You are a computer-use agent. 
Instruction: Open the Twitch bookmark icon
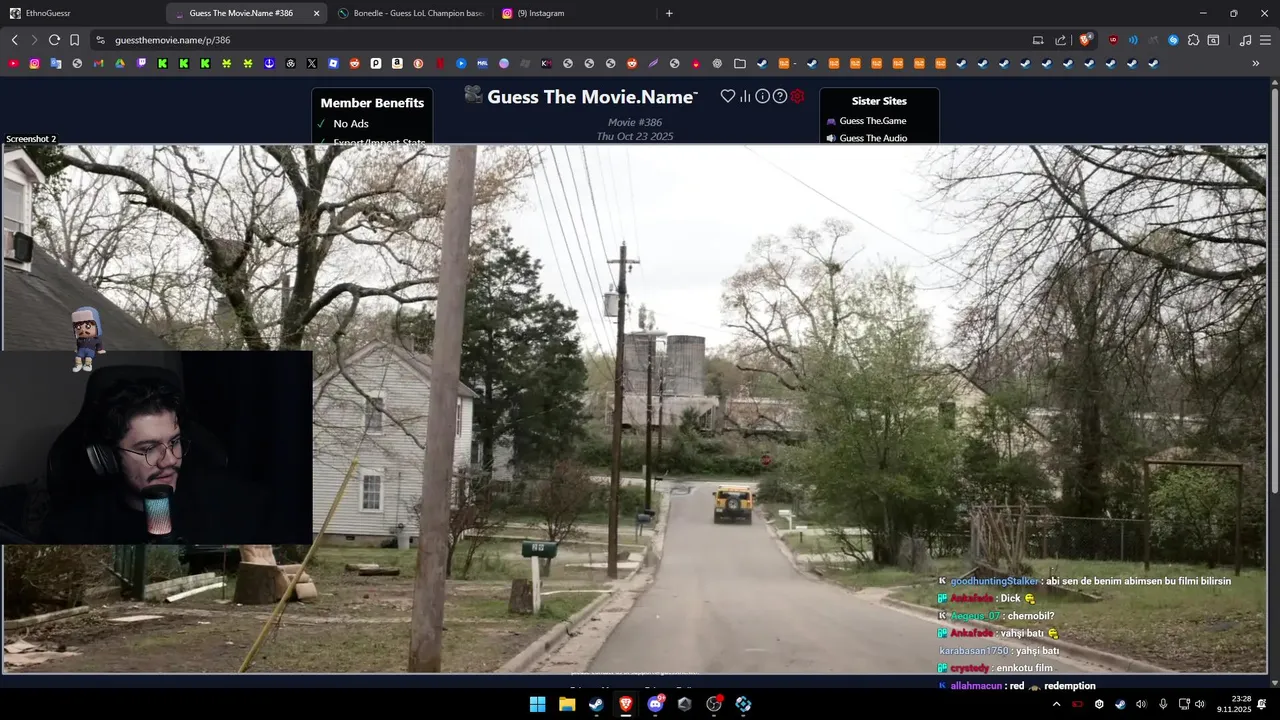click(x=141, y=63)
